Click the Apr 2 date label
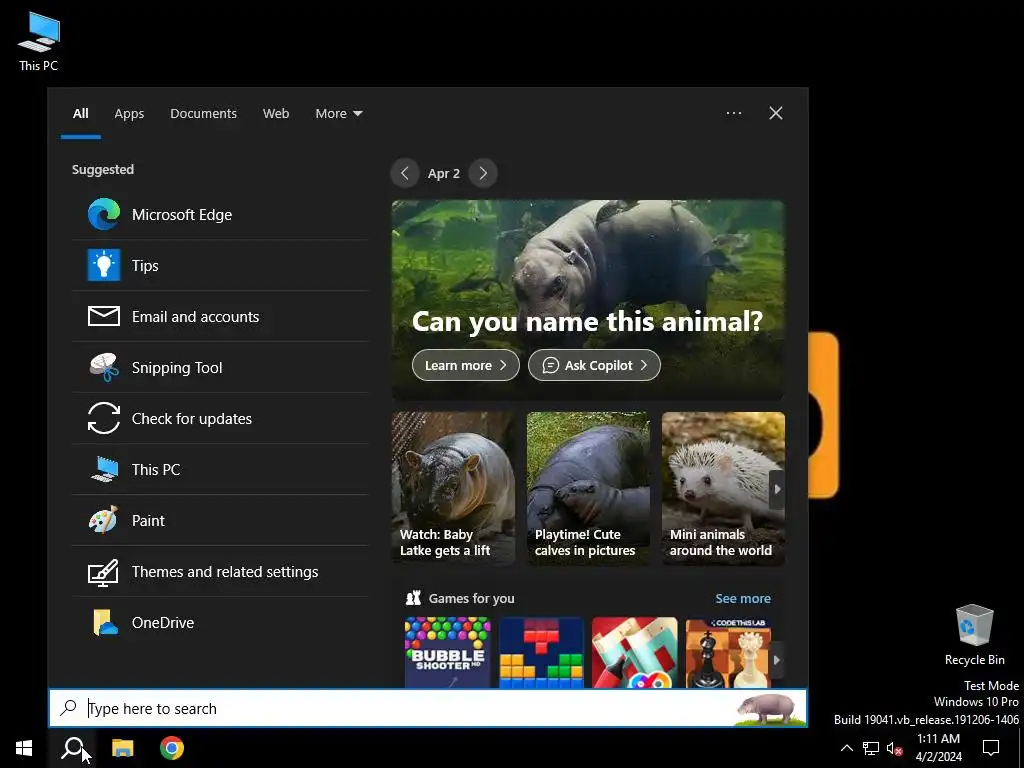1024x768 pixels. [x=444, y=174]
